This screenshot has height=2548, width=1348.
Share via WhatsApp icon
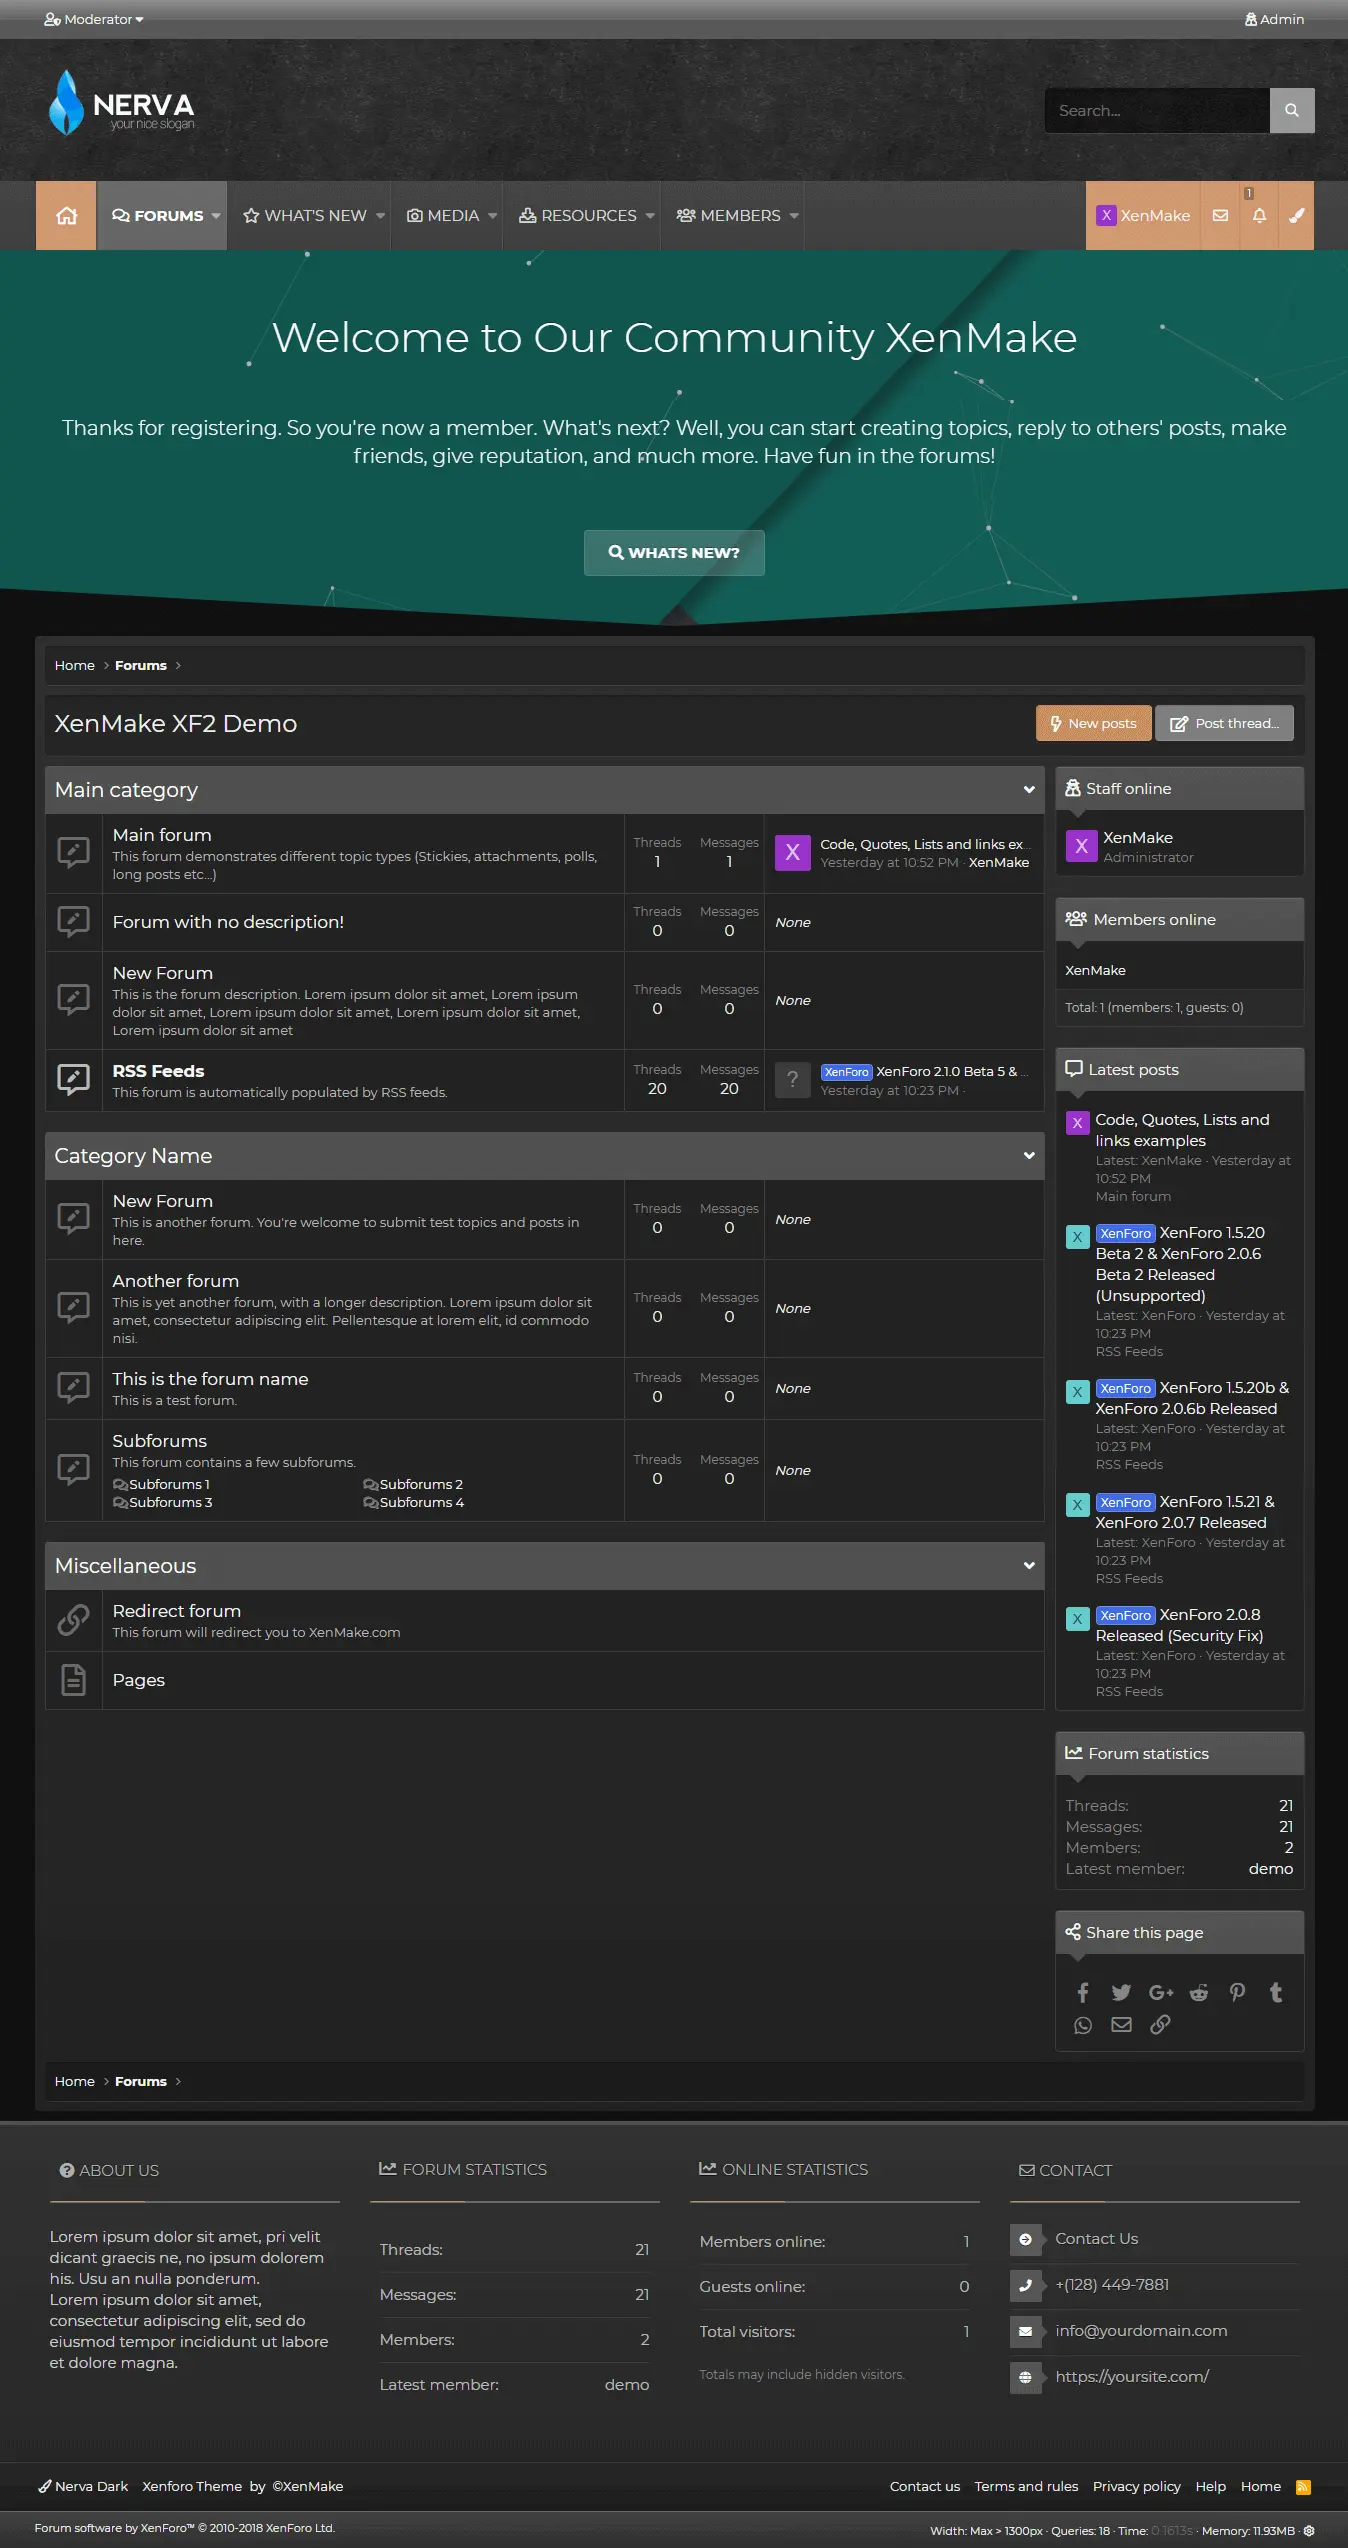point(1083,2025)
